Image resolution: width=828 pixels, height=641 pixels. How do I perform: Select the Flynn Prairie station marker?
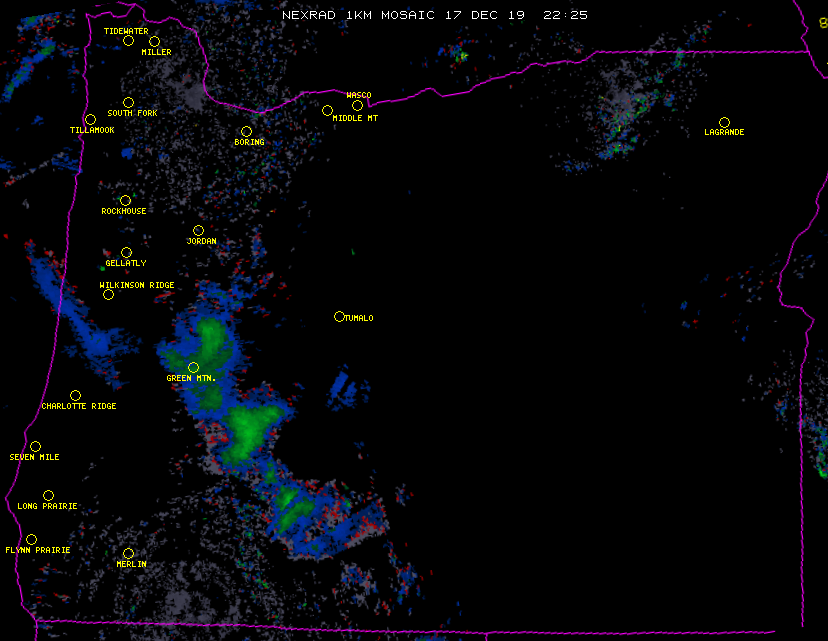point(31,539)
